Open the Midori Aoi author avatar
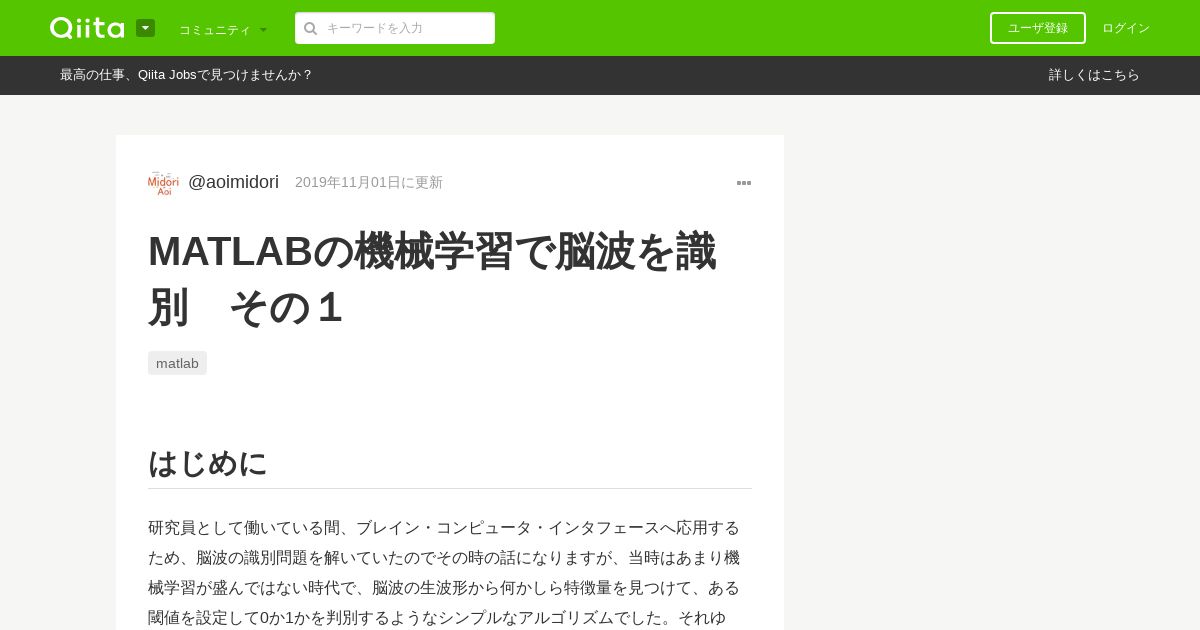 click(x=164, y=182)
